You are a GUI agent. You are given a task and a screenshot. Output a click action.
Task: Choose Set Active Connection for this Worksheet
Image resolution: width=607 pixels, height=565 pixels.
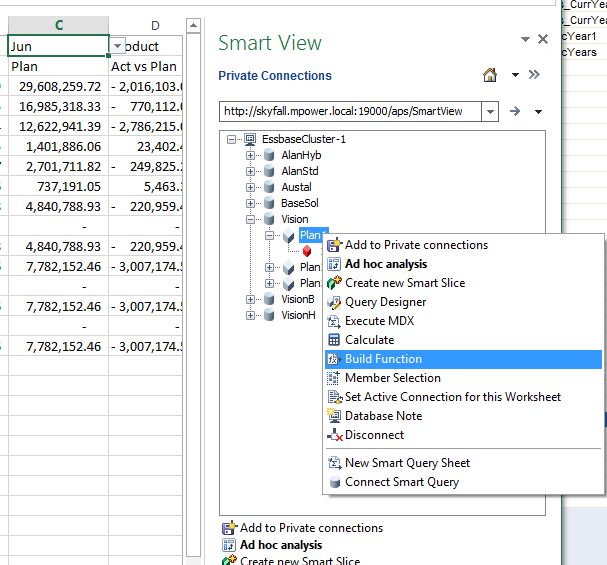(463, 397)
